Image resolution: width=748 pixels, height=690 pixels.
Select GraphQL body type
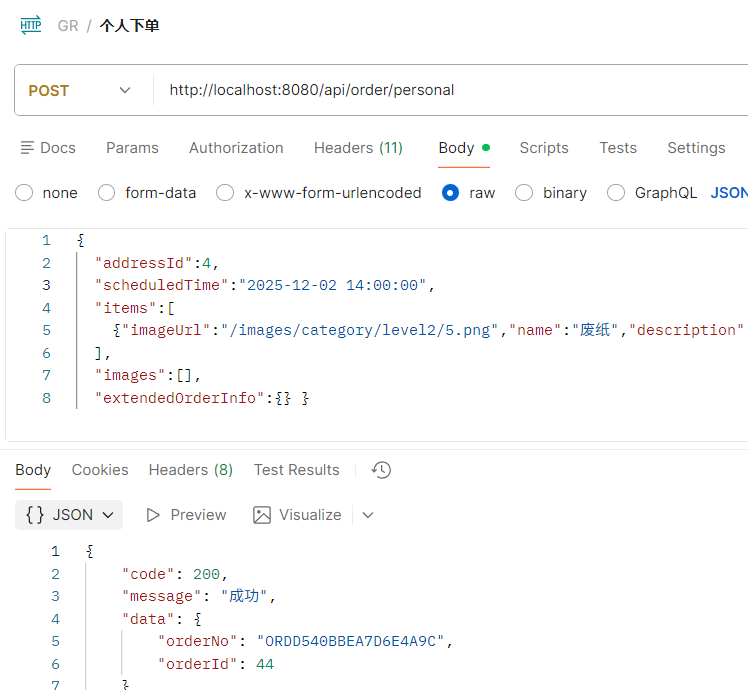[616, 193]
